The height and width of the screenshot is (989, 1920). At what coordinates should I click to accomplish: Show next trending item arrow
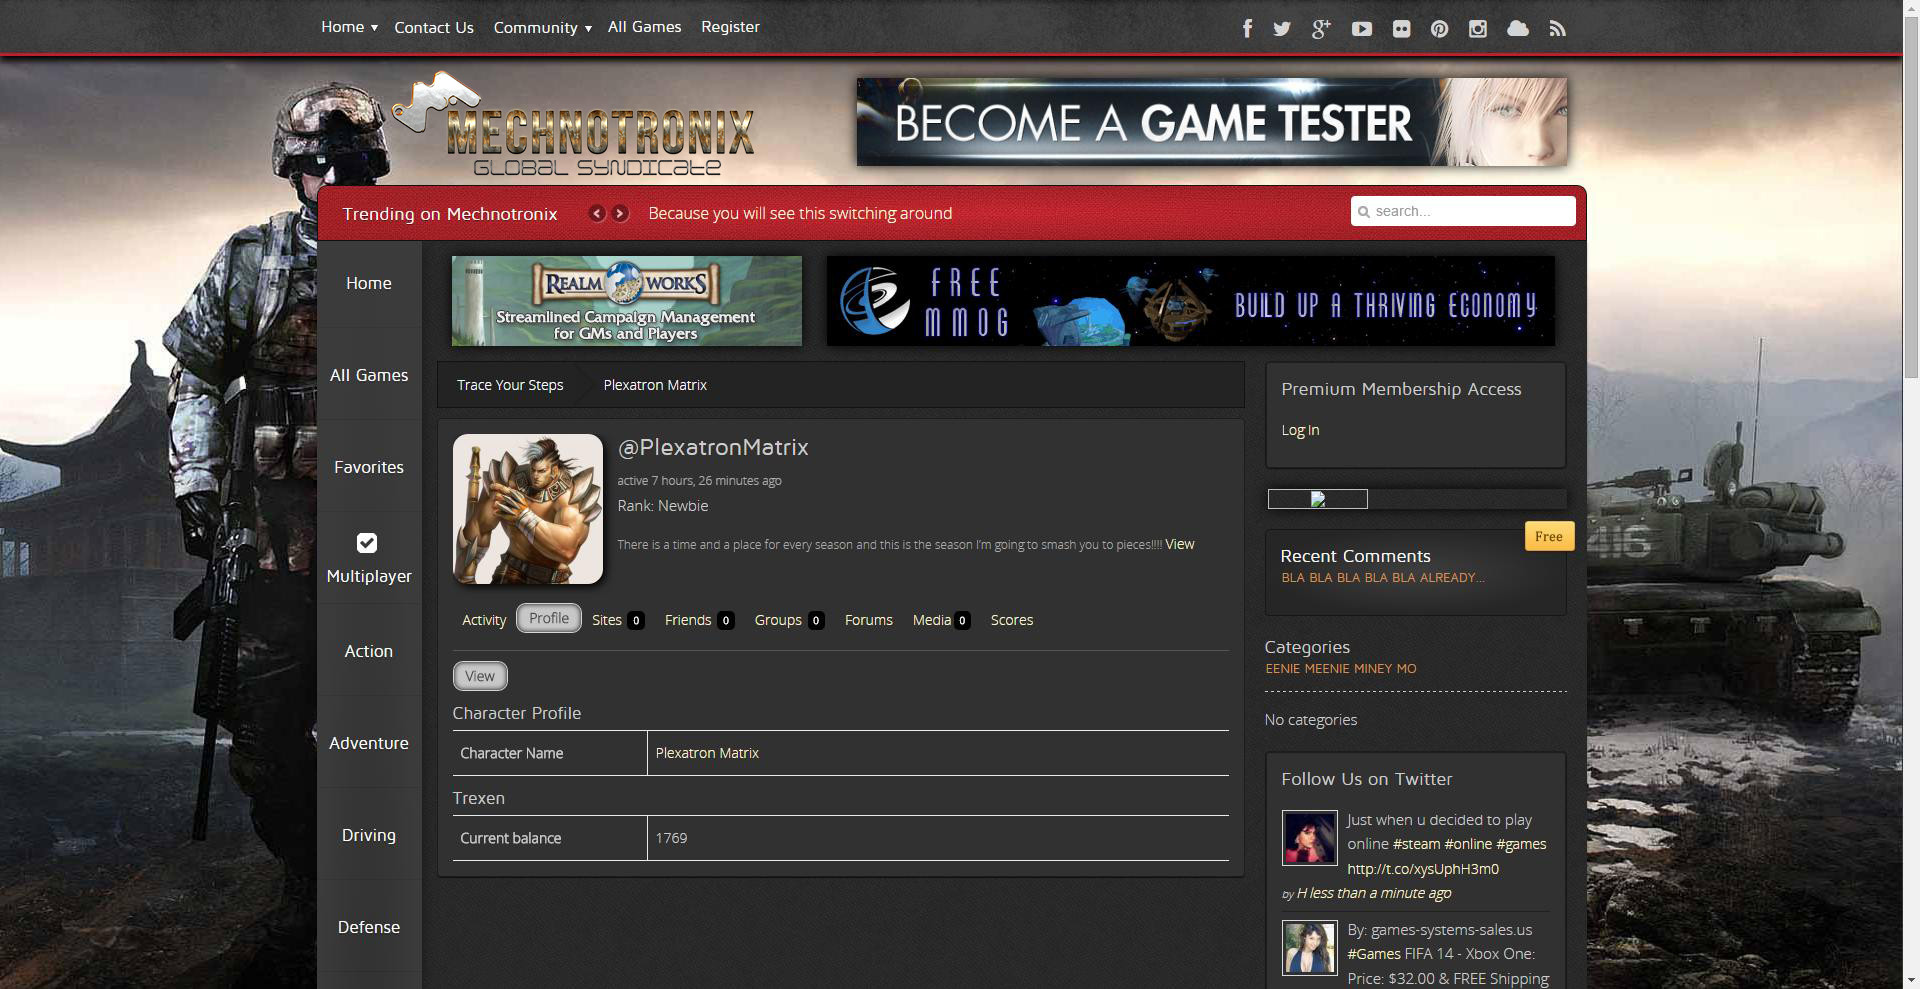click(621, 213)
